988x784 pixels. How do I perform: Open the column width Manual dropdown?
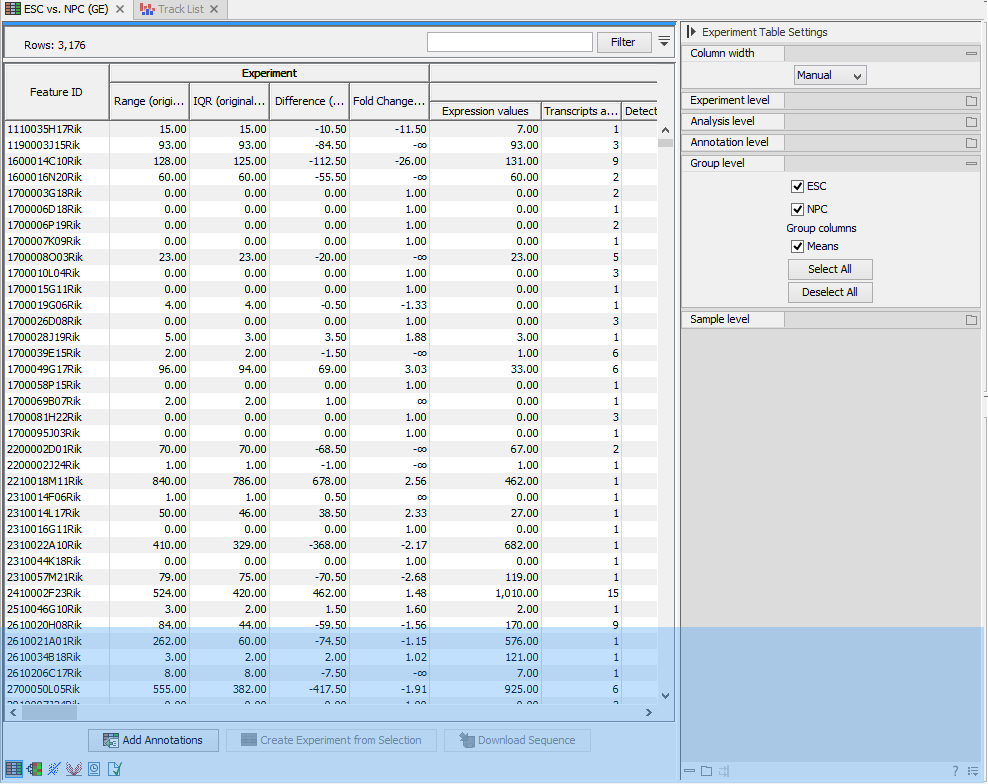(830, 74)
